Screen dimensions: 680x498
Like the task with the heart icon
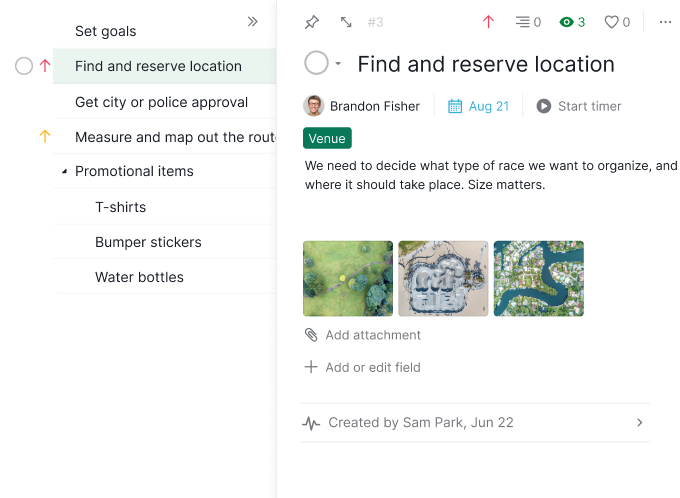pyautogui.click(x=611, y=22)
